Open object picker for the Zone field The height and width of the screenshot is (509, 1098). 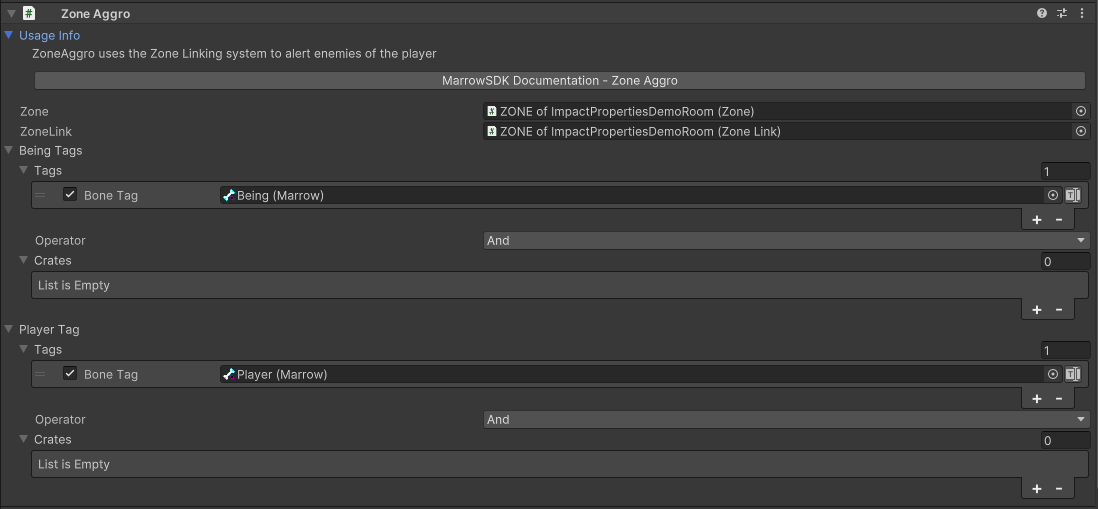click(1080, 112)
